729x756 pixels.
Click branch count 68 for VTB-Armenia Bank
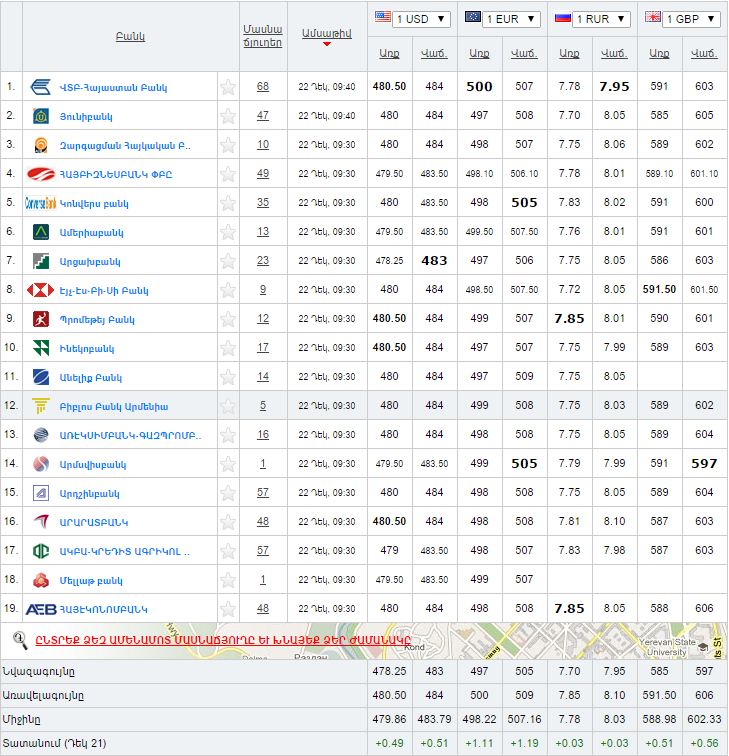coord(263,87)
